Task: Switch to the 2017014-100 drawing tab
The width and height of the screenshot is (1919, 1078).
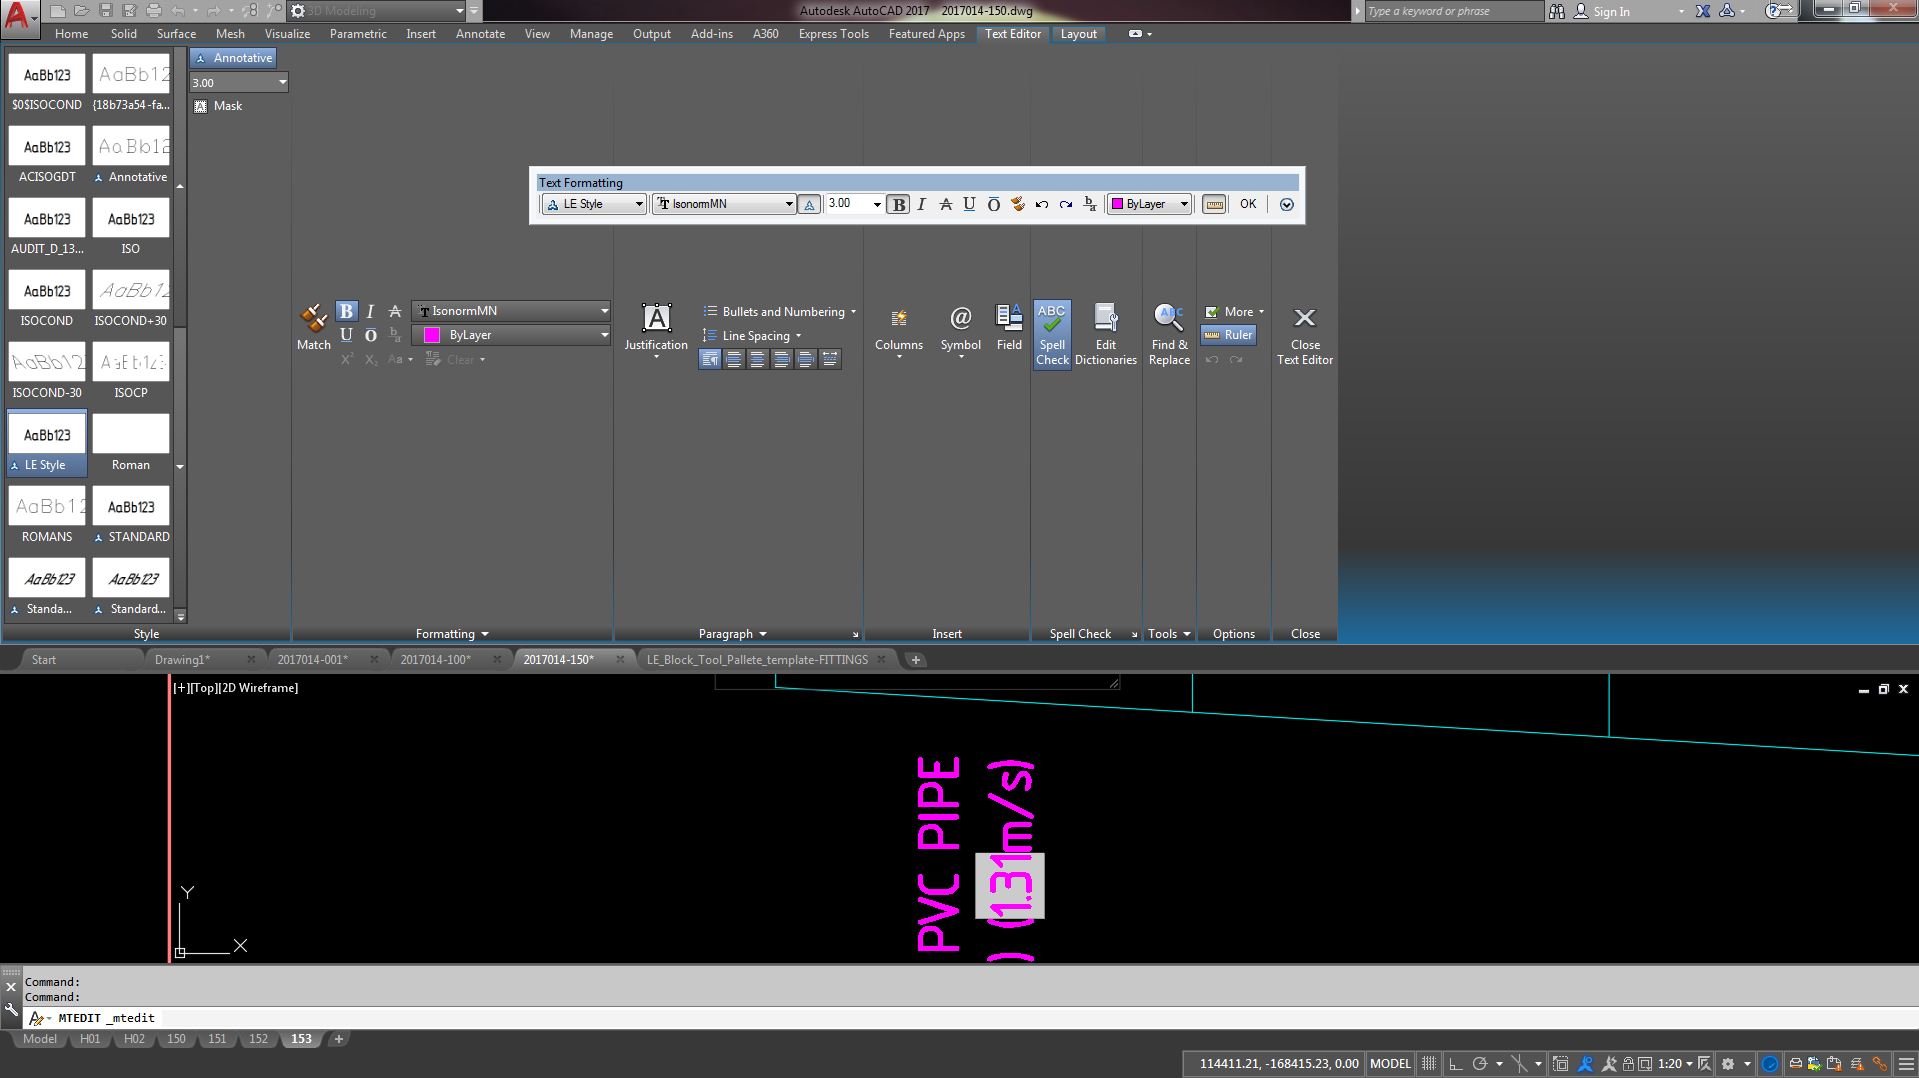Action: tap(435, 659)
